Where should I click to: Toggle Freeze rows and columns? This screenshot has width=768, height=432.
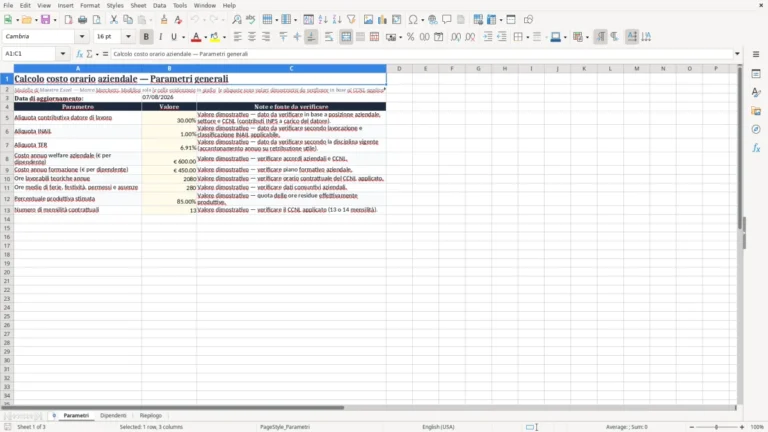pos(491,20)
